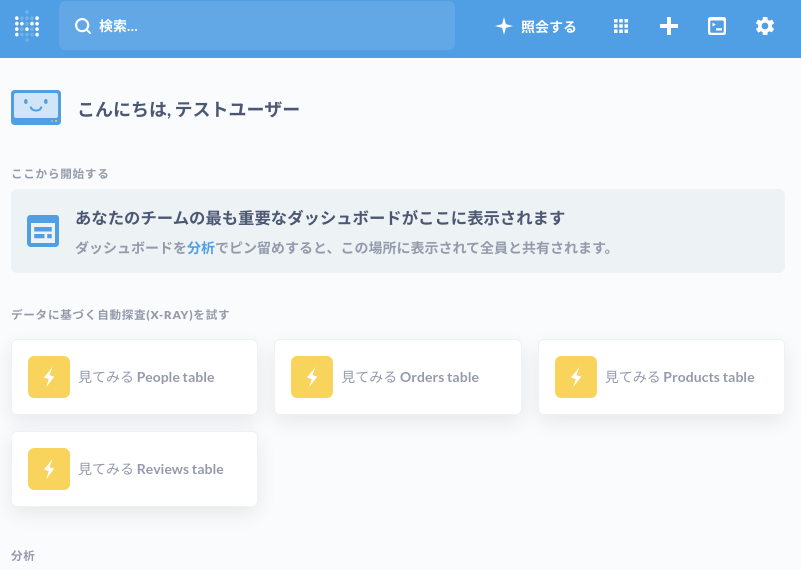Image resolution: width=801 pixels, height=570 pixels.
Task: Click the smiling robot greeting icon
Action: tap(36, 107)
